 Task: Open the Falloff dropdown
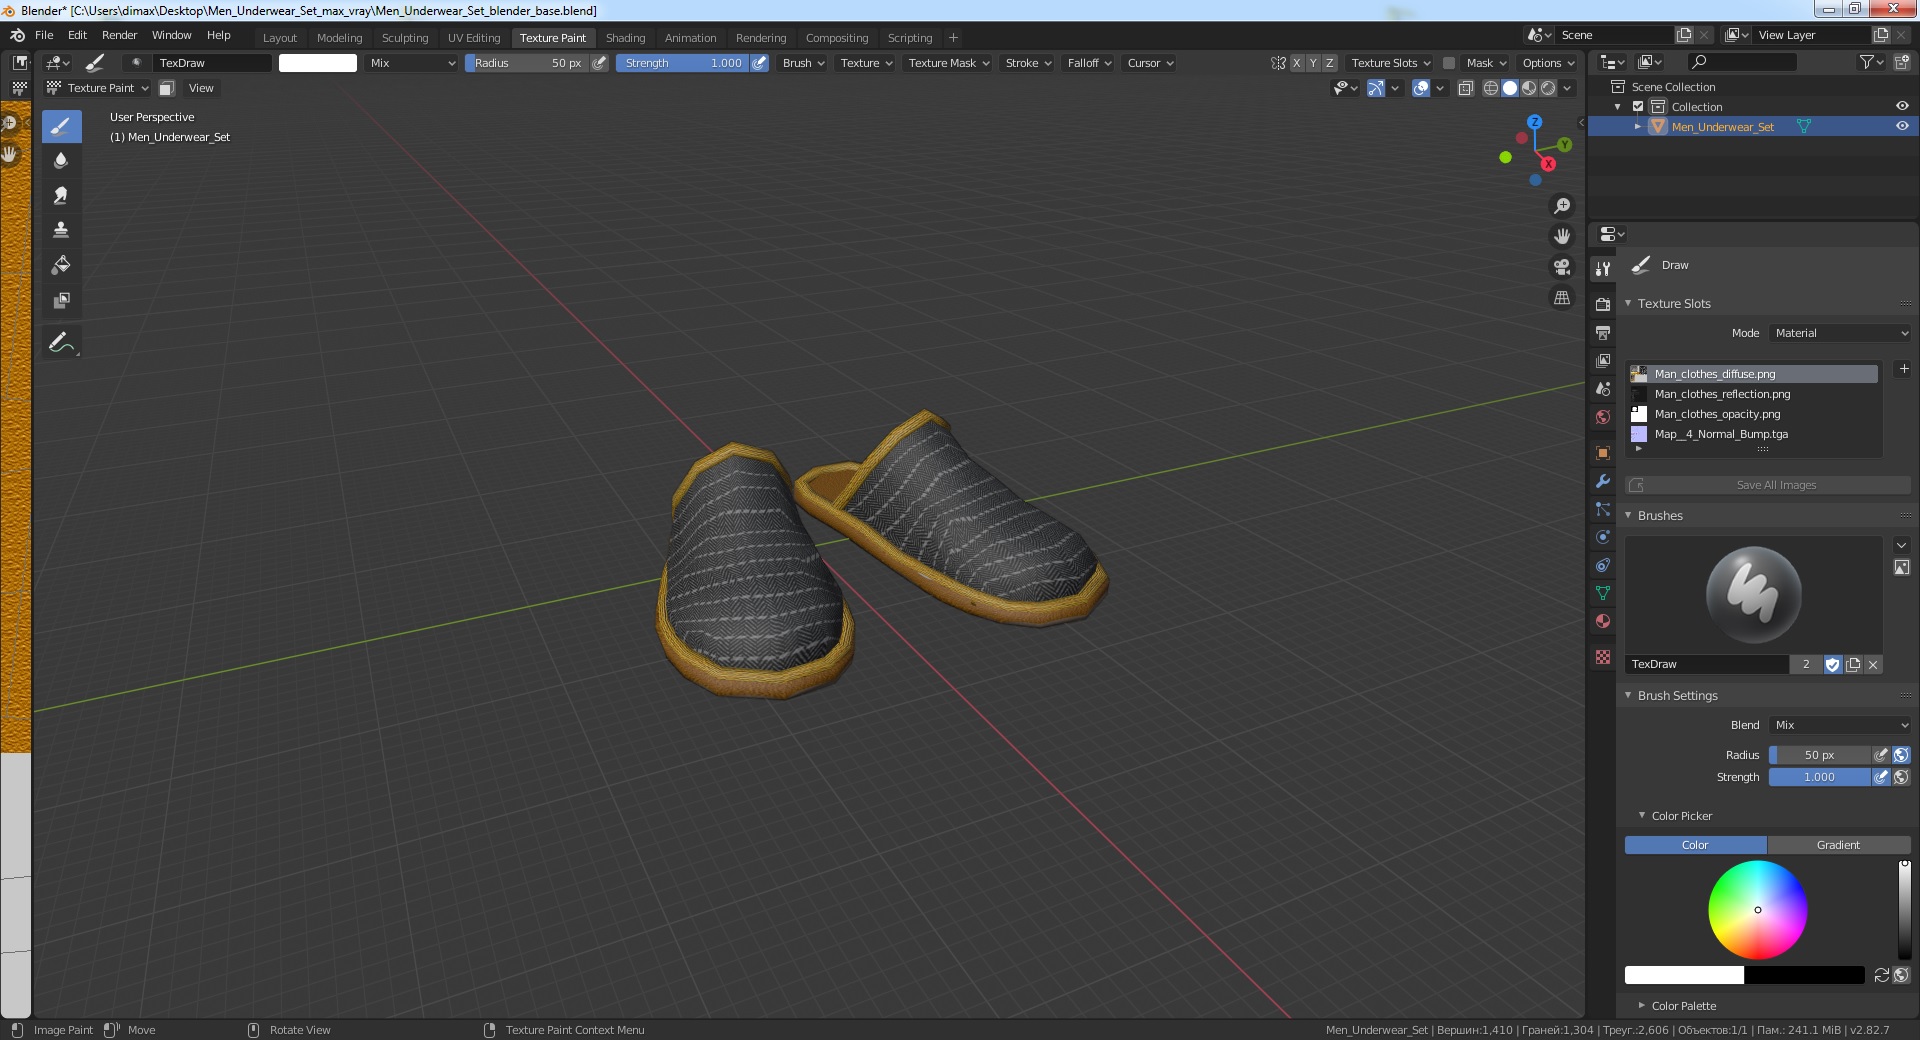pyautogui.click(x=1089, y=63)
